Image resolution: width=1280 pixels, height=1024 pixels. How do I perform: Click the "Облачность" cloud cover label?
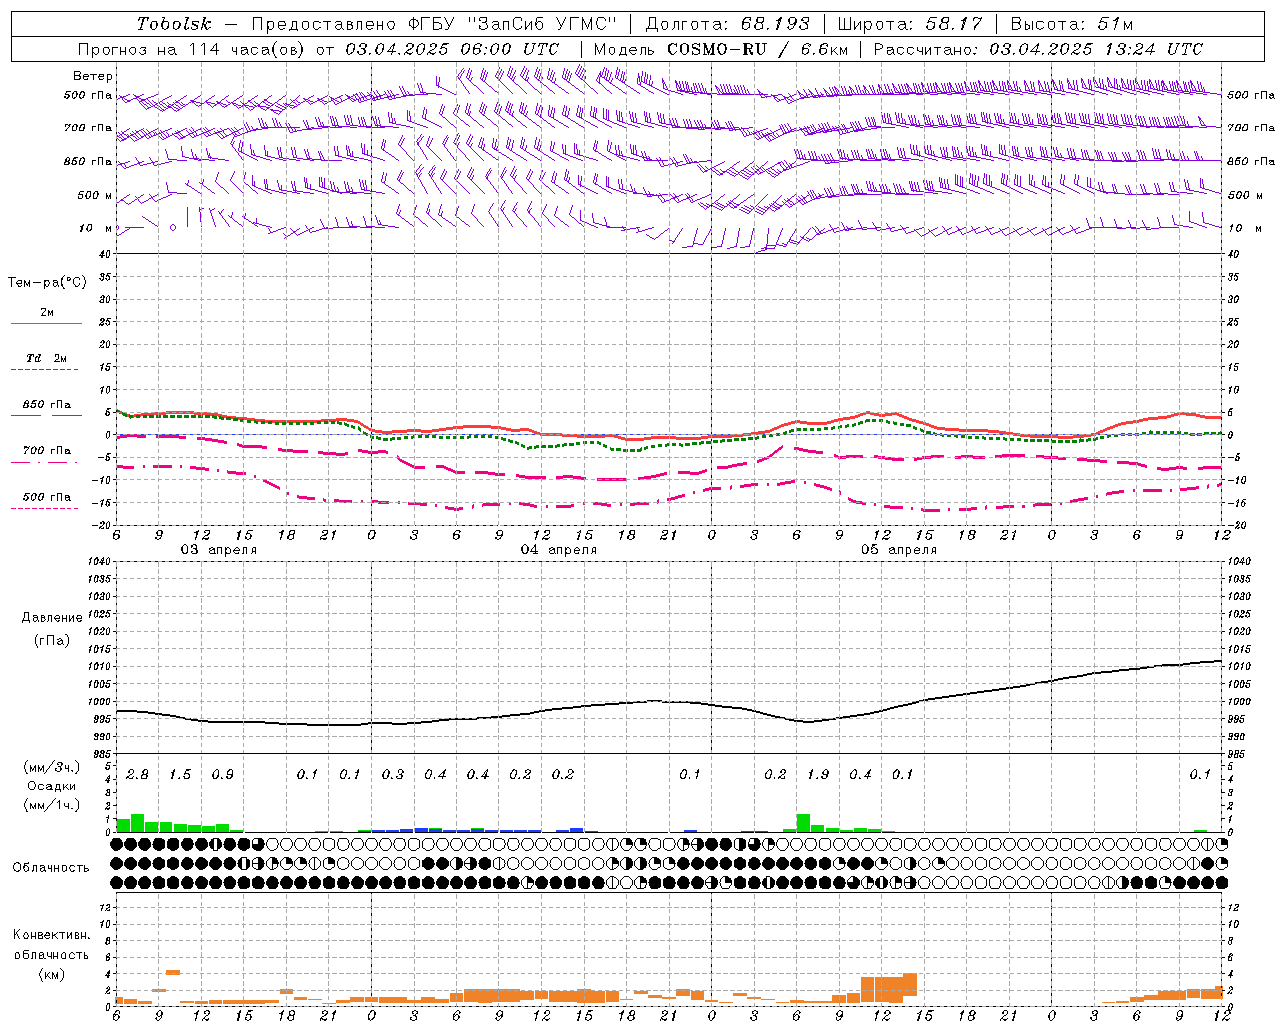pyautogui.click(x=51, y=868)
